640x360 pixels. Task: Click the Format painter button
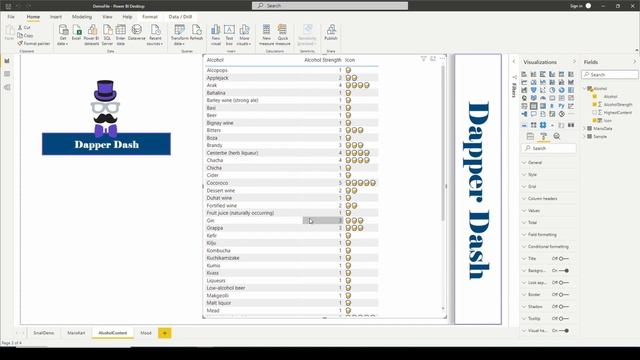pyautogui.click(x=33, y=43)
